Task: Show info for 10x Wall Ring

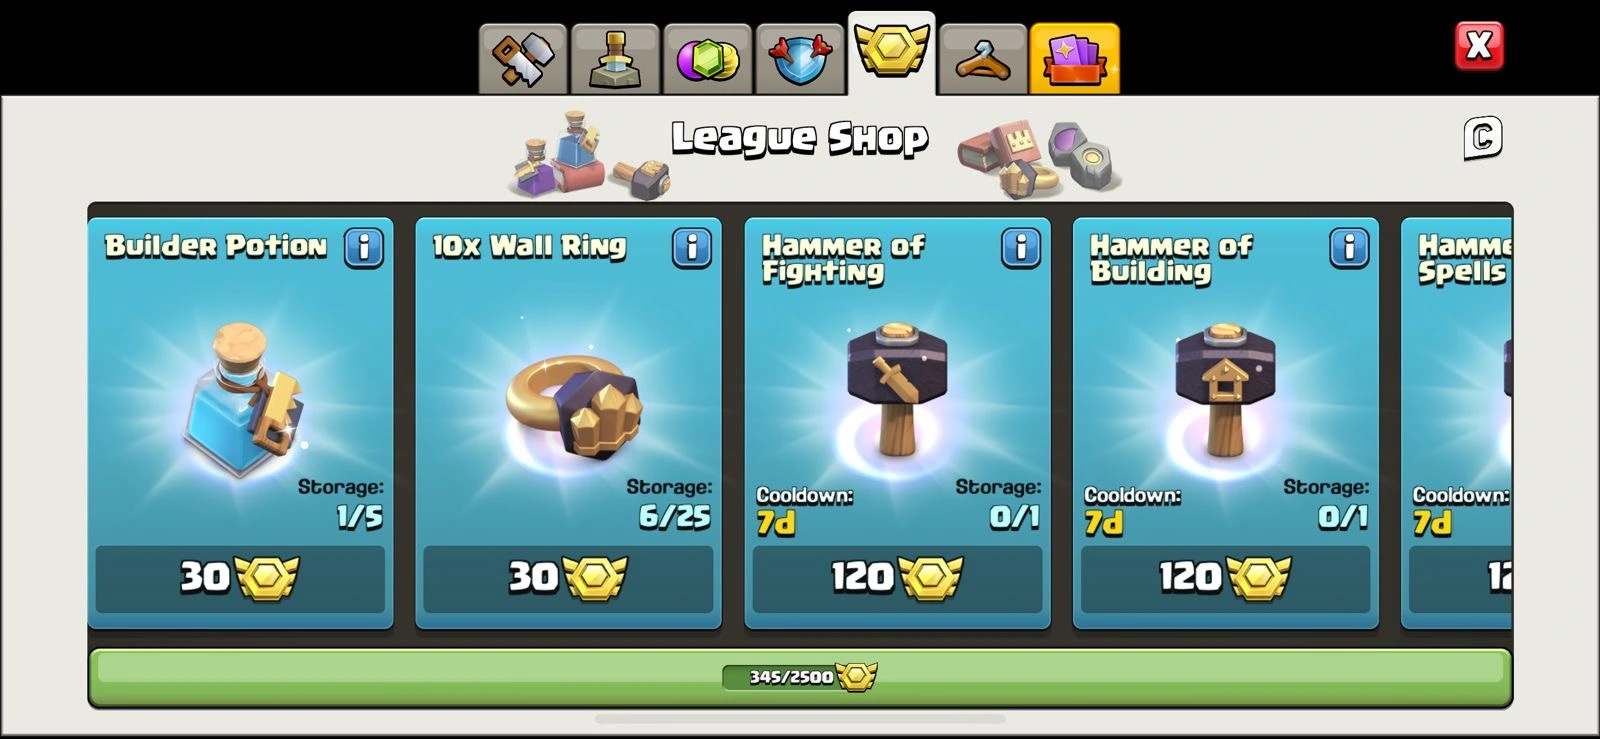Action: point(692,247)
